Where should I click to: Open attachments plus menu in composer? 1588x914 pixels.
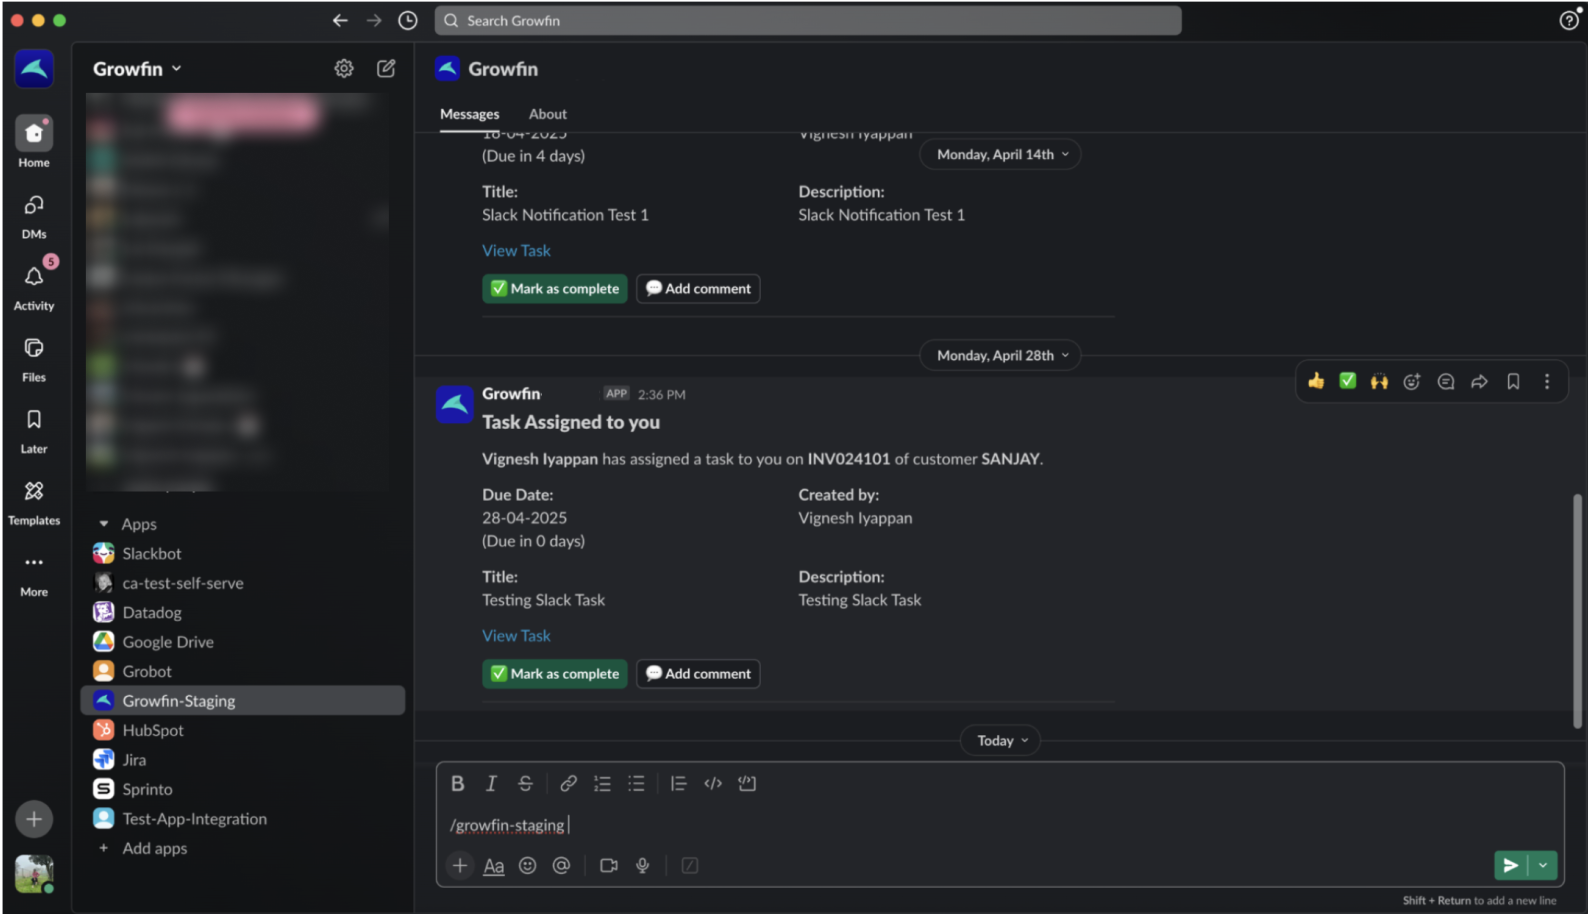[x=460, y=865]
